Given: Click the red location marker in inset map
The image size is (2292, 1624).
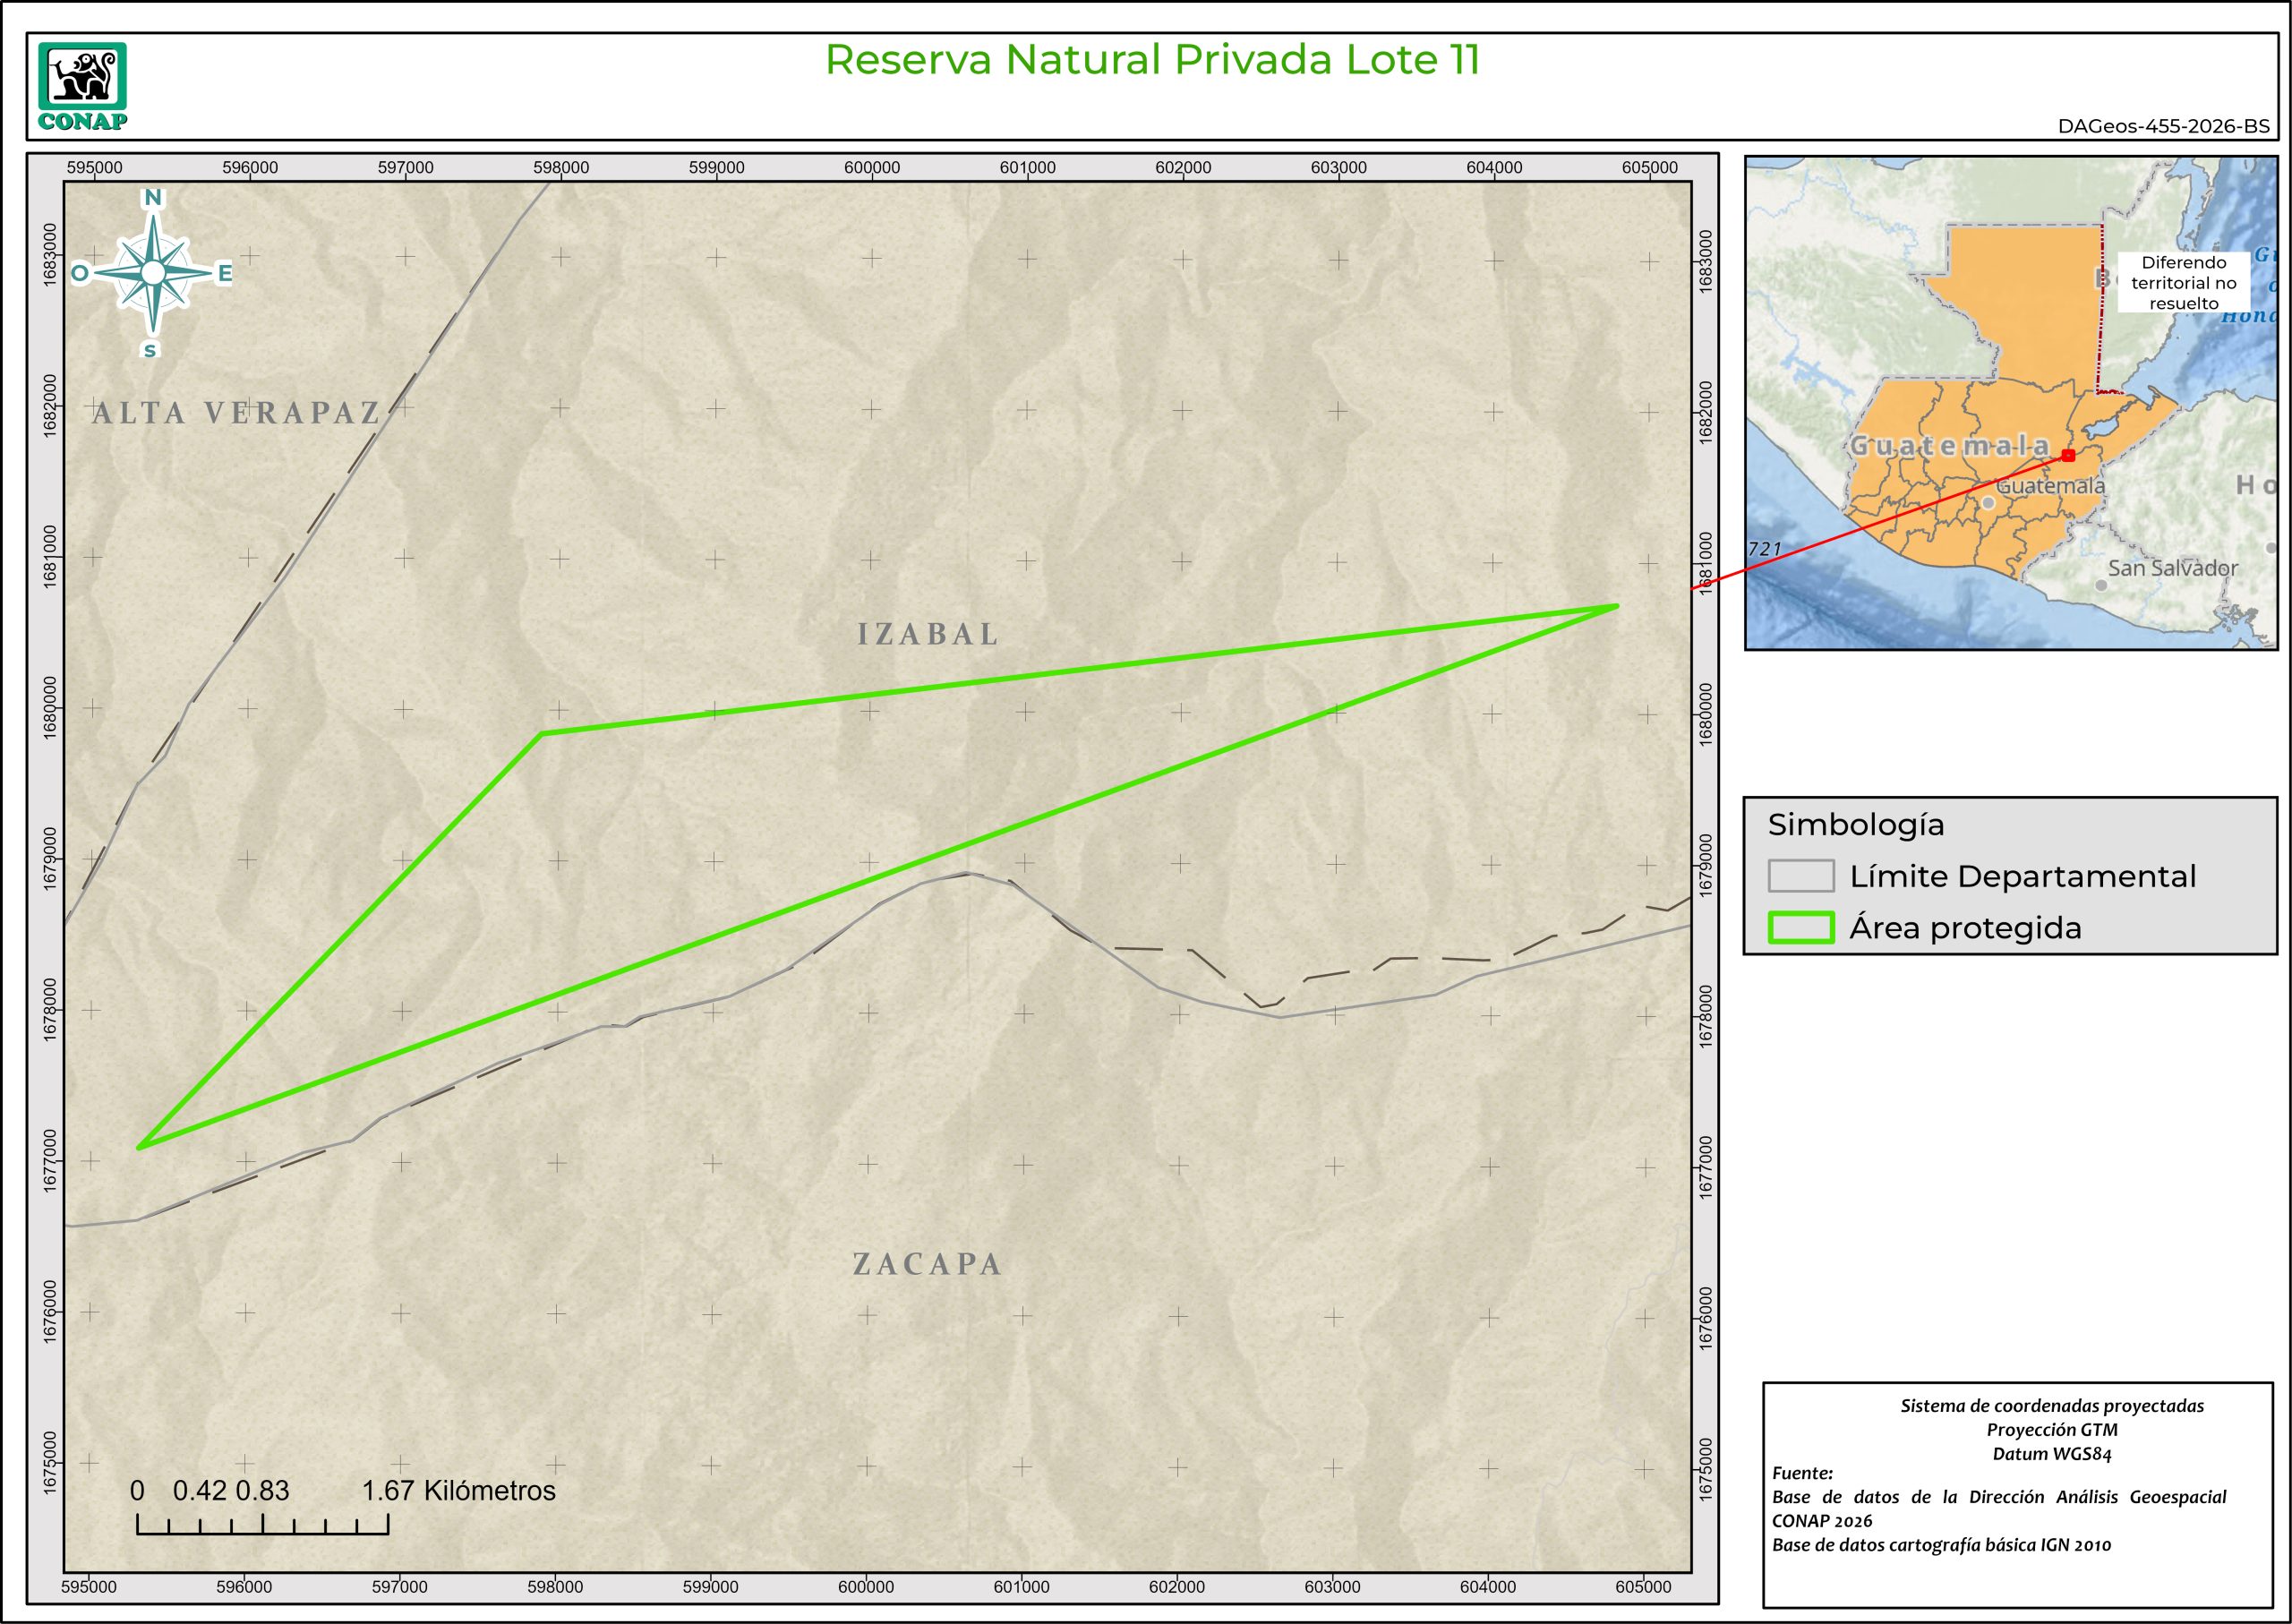Looking at the screenshot, I should coord(2068,456).
